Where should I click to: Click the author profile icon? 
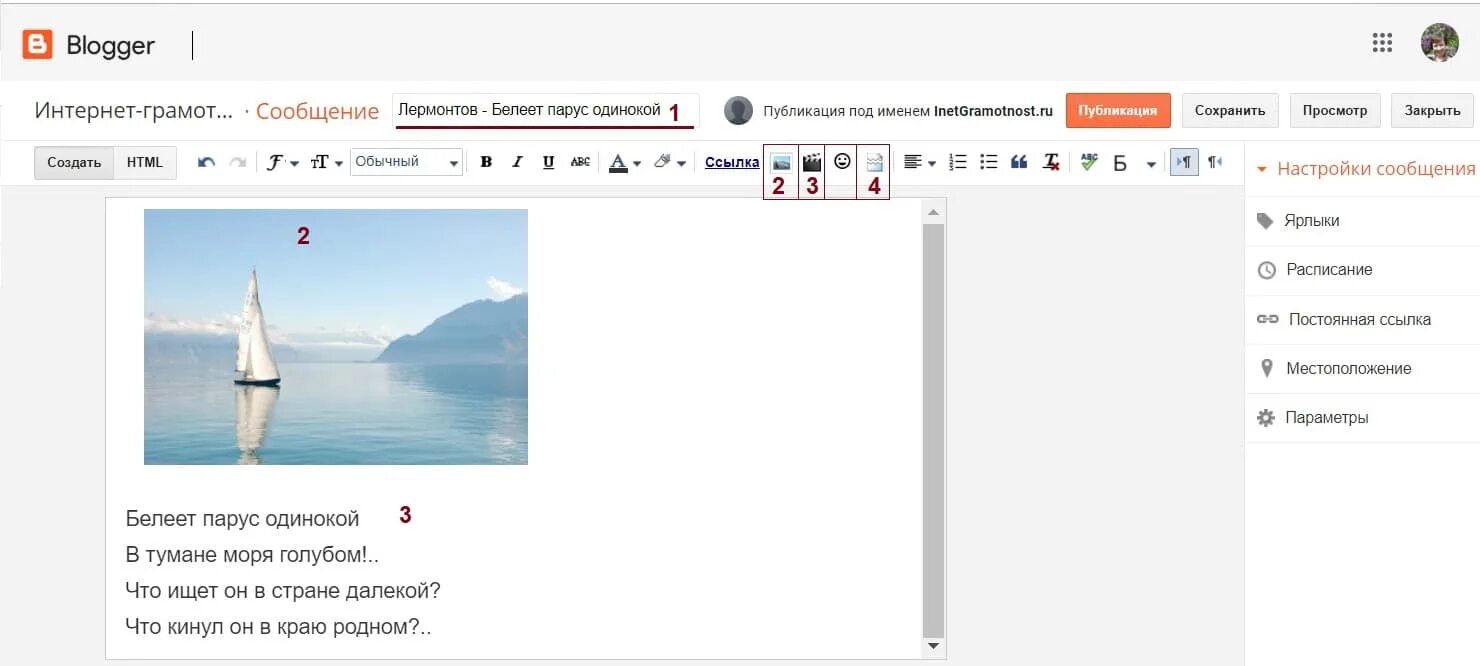pos(738,110)
